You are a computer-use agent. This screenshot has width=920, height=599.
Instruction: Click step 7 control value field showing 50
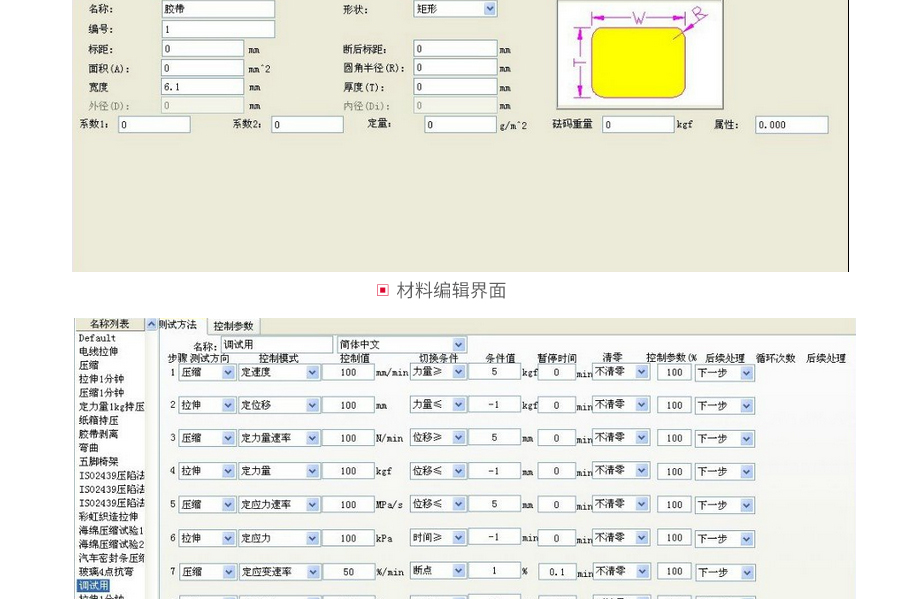348,572
